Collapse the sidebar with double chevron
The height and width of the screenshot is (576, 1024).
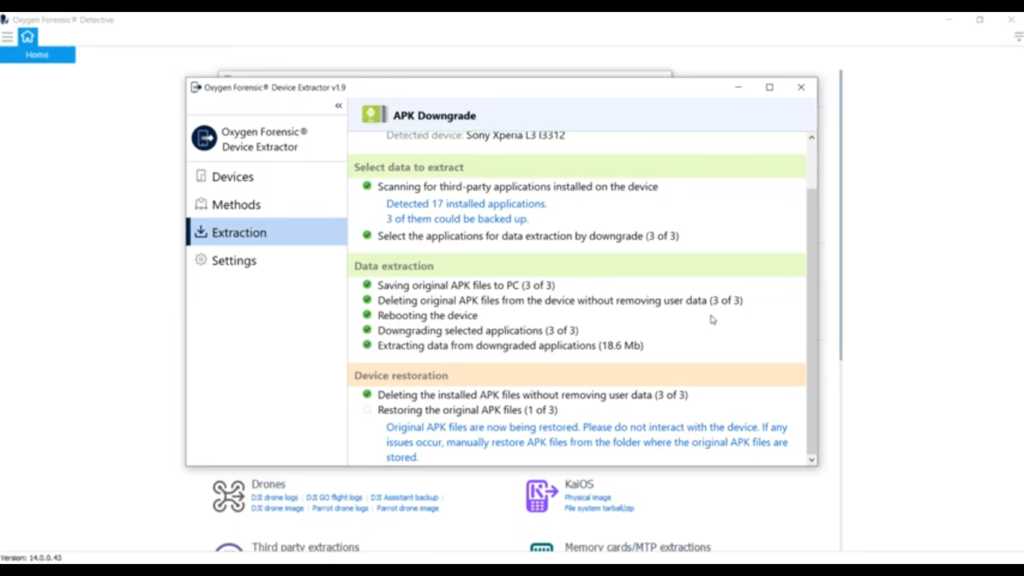[x=338, y=105]
